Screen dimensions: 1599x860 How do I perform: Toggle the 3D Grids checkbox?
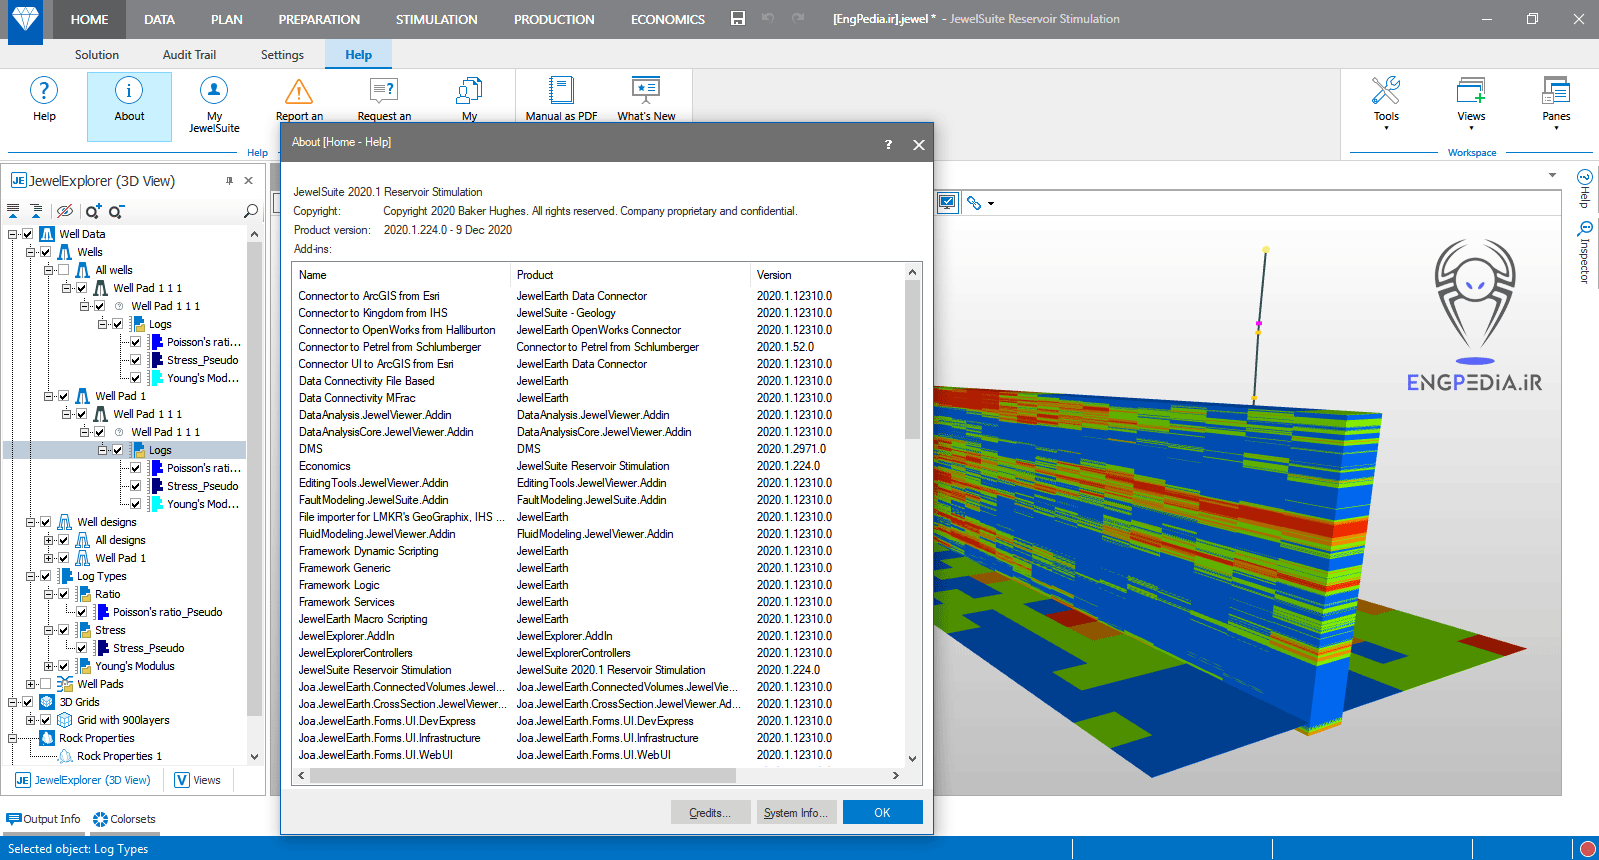[28, 702]
